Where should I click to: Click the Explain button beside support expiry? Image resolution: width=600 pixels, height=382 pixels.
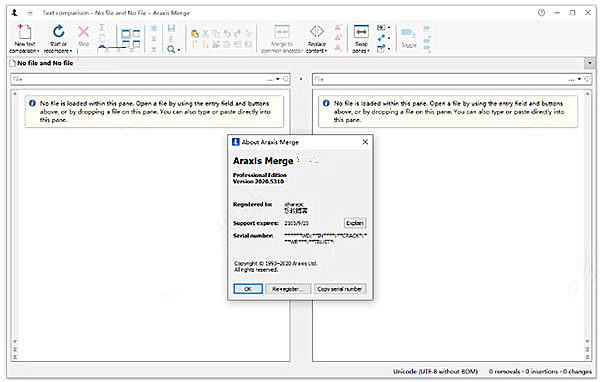(x=355, y=223)
